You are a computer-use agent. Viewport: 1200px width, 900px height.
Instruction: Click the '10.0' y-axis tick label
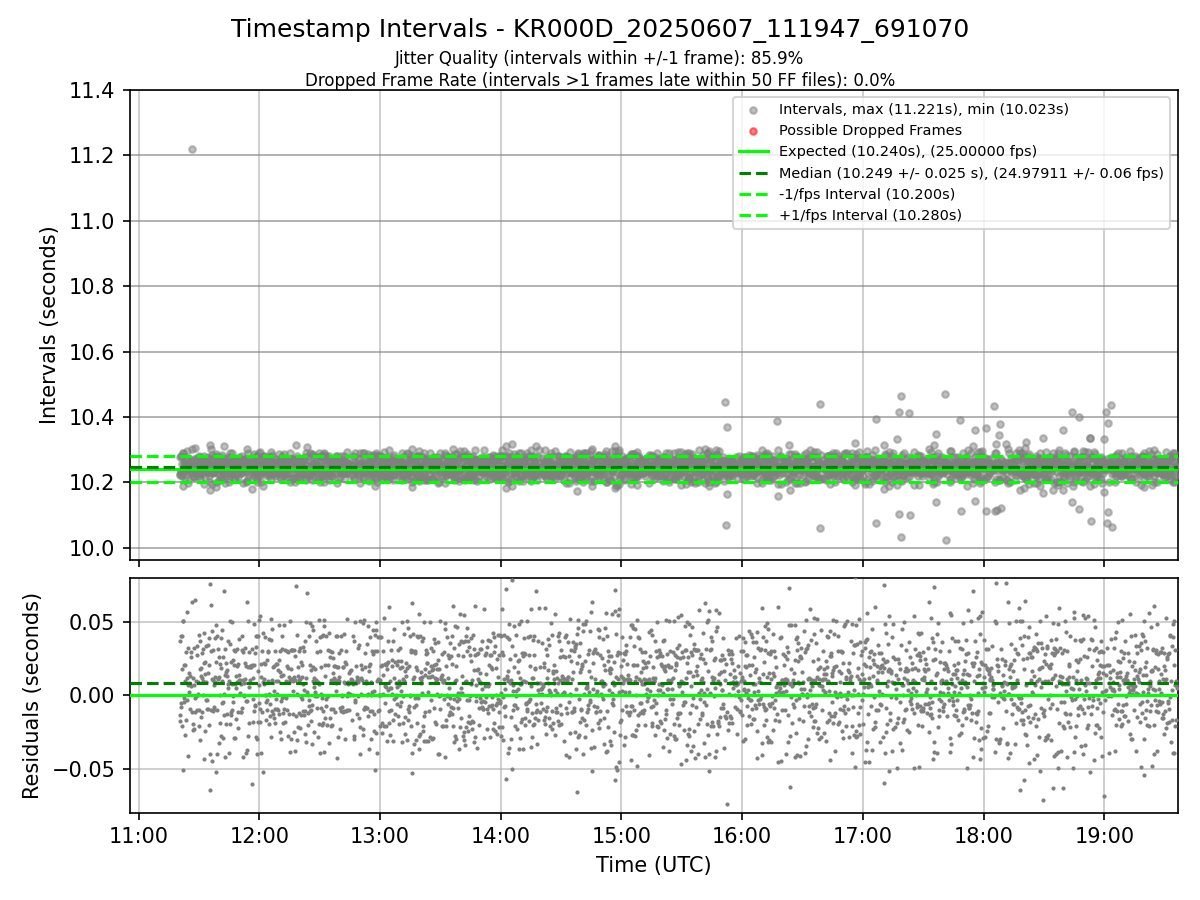tap(91, 548)
